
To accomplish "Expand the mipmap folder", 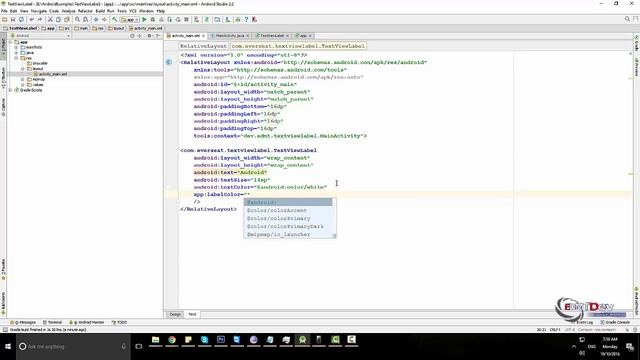I will click(x=23, y=79).
